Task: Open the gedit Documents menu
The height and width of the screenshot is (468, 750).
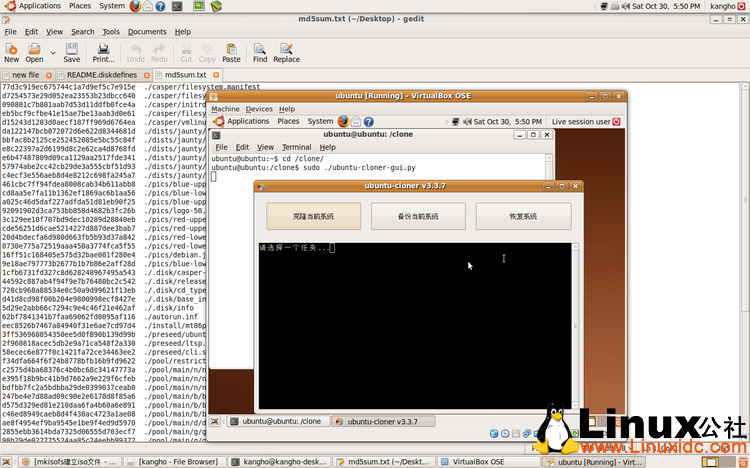Action: pyautogui.click(x=147, y=32)
